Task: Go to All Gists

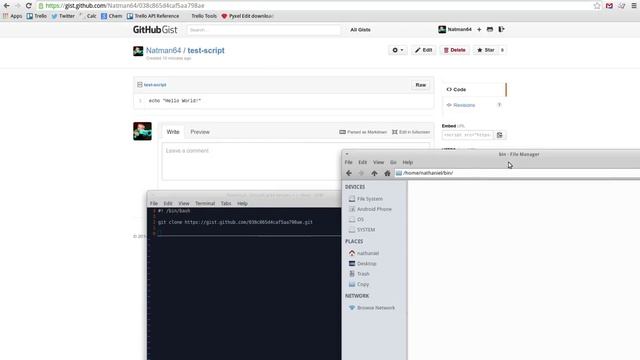Action: pyautogui.click(x=360, y=30)
